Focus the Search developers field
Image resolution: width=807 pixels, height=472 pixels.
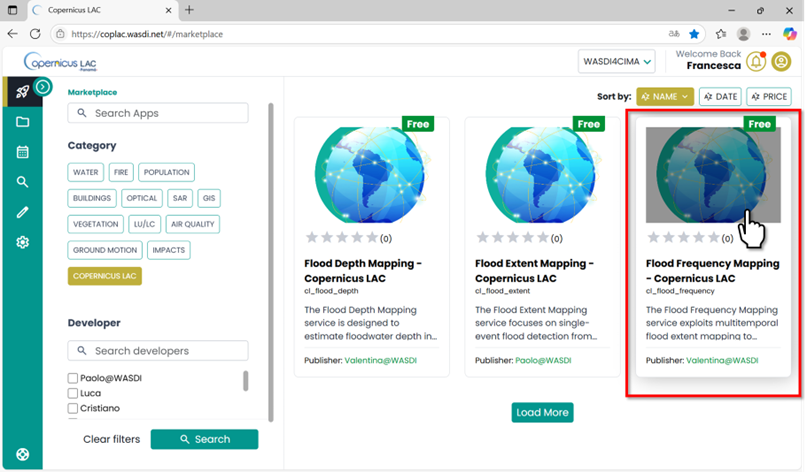(158, 351)
